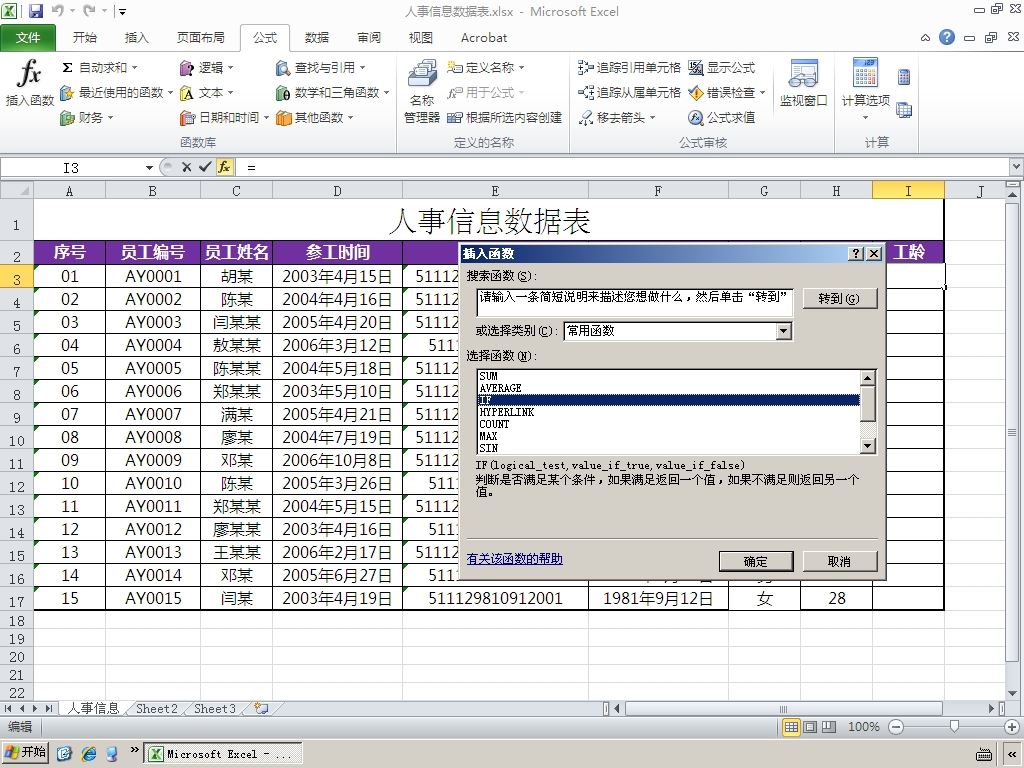Minimize the ribbon with the caret icon
The image size is (1024, 768).
click(925, 38)
